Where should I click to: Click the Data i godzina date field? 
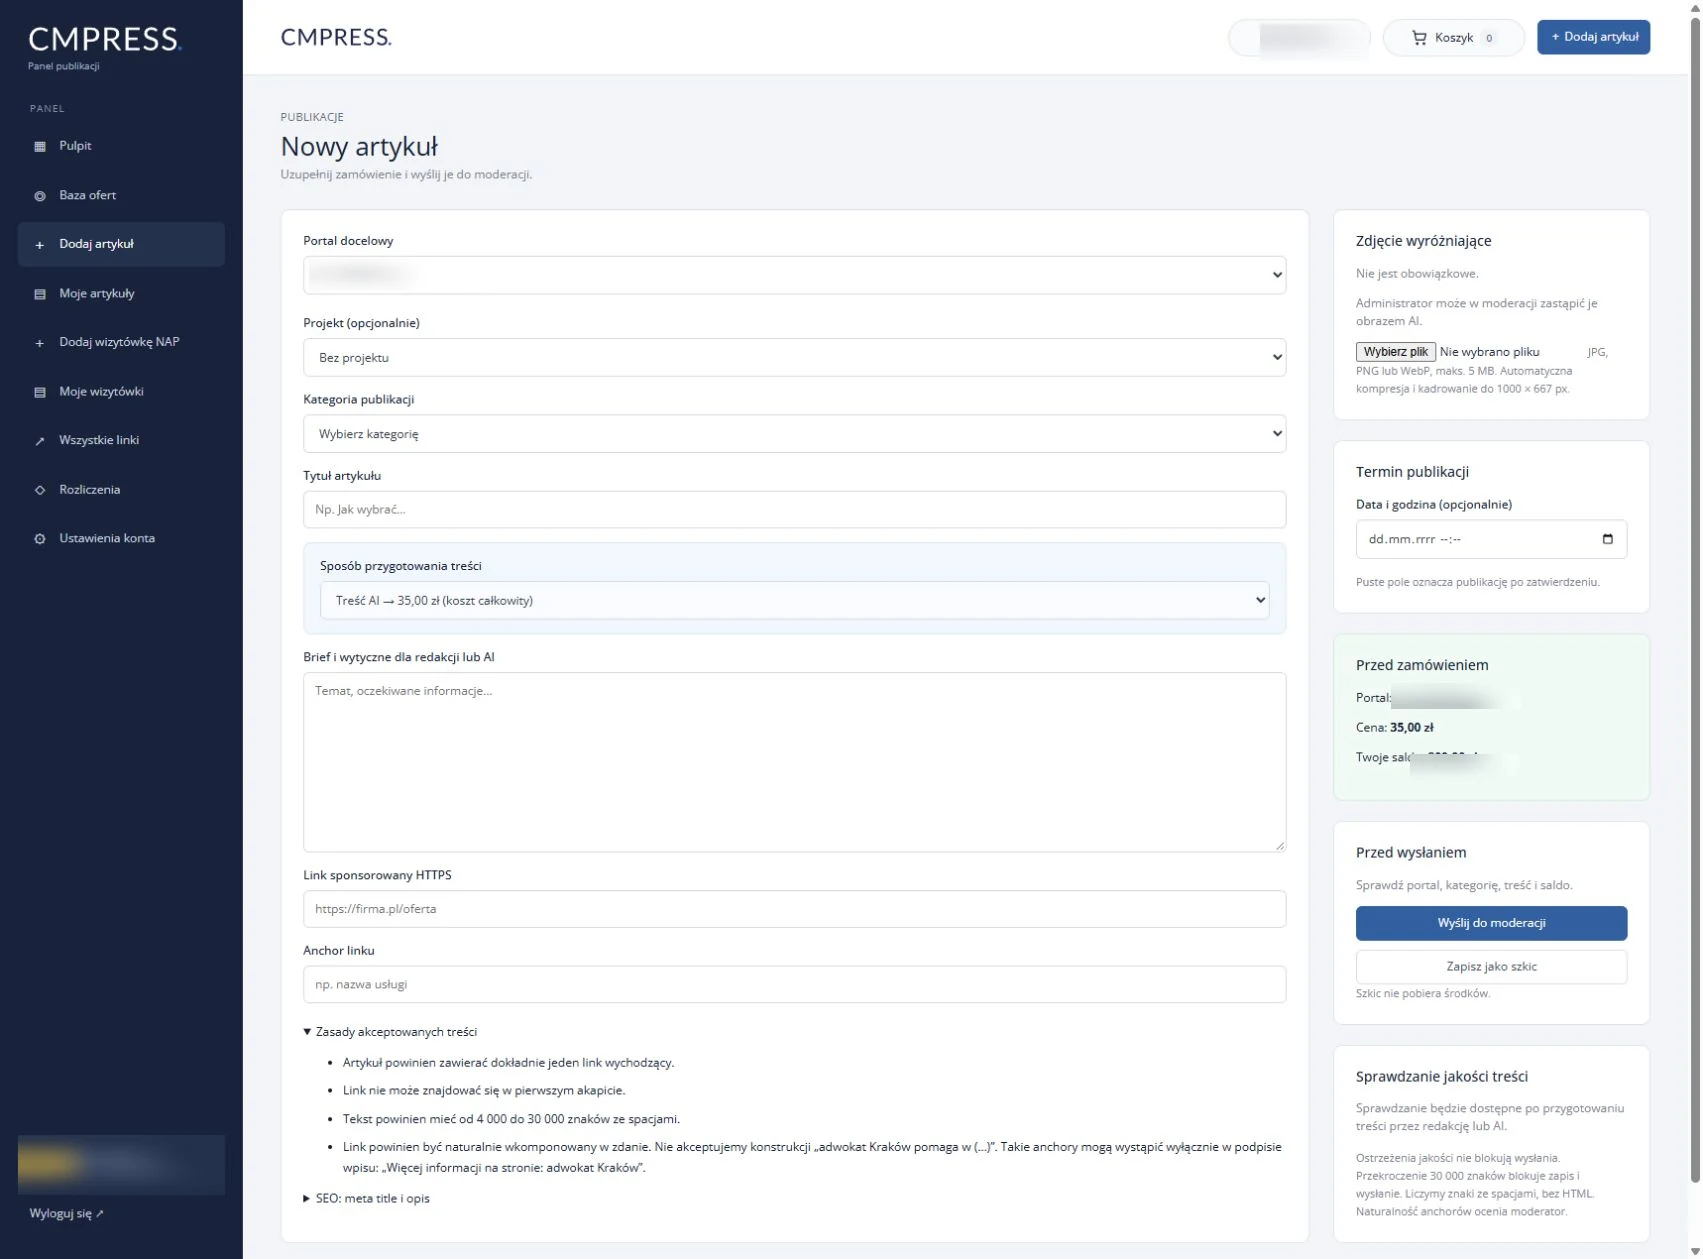click(1491, 539)
